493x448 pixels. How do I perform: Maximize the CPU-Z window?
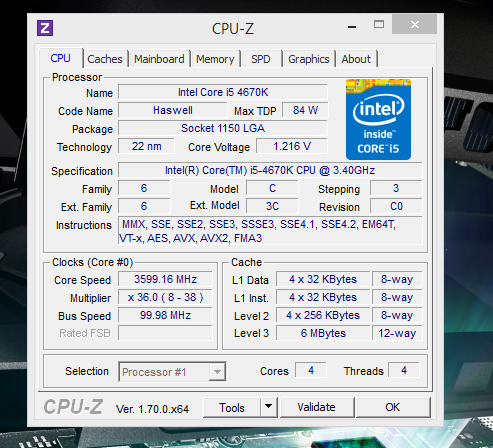379,24
